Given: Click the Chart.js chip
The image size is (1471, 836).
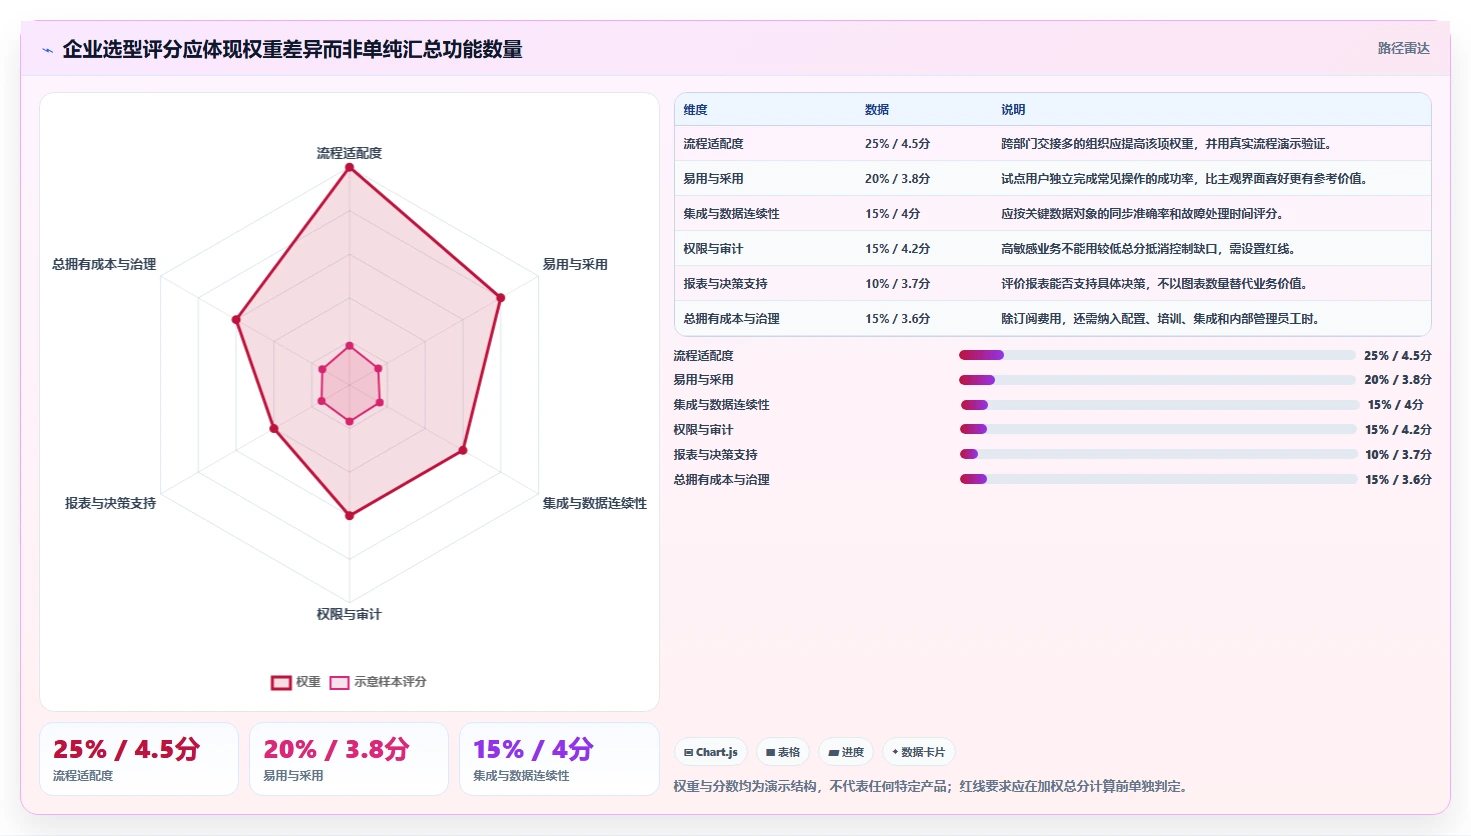Looking at the screenshot, I should (711, 752).
